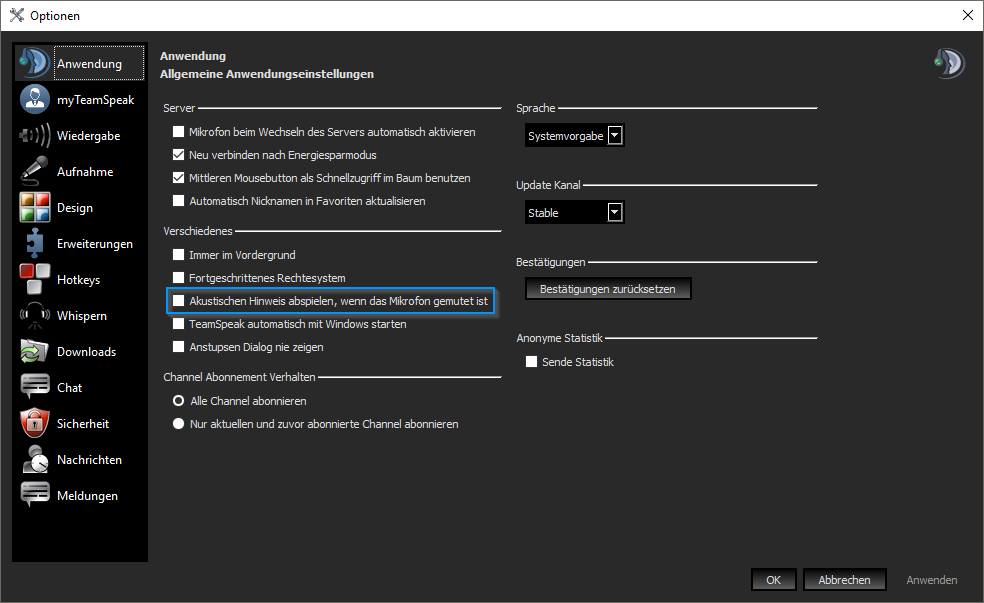Select the Meldungen label in the sidebar
The image size is (984, 603).
pos(87,496)
